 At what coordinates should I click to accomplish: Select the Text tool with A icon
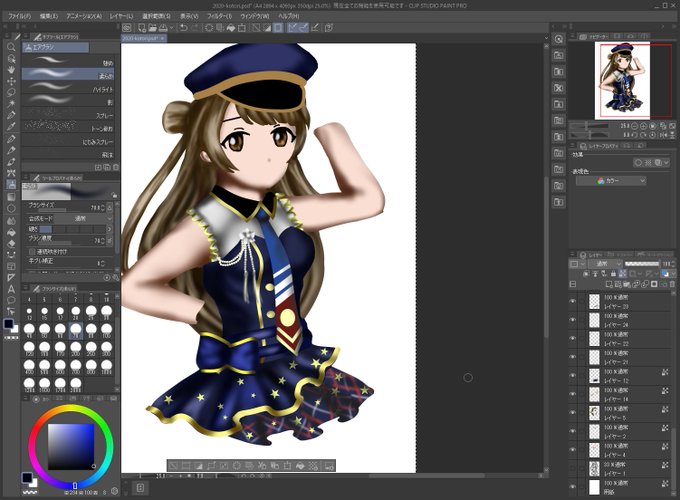click(x=11, y=289)
